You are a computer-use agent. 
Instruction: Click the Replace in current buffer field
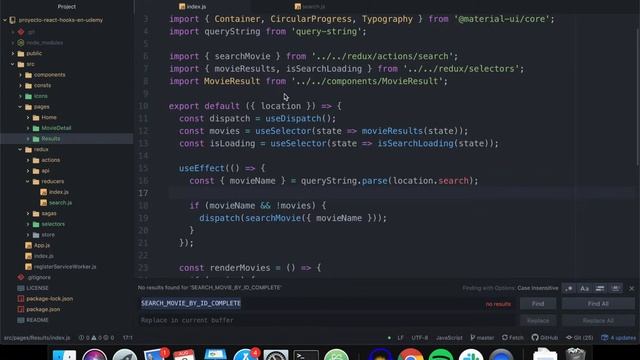click(x=327, y=320)
